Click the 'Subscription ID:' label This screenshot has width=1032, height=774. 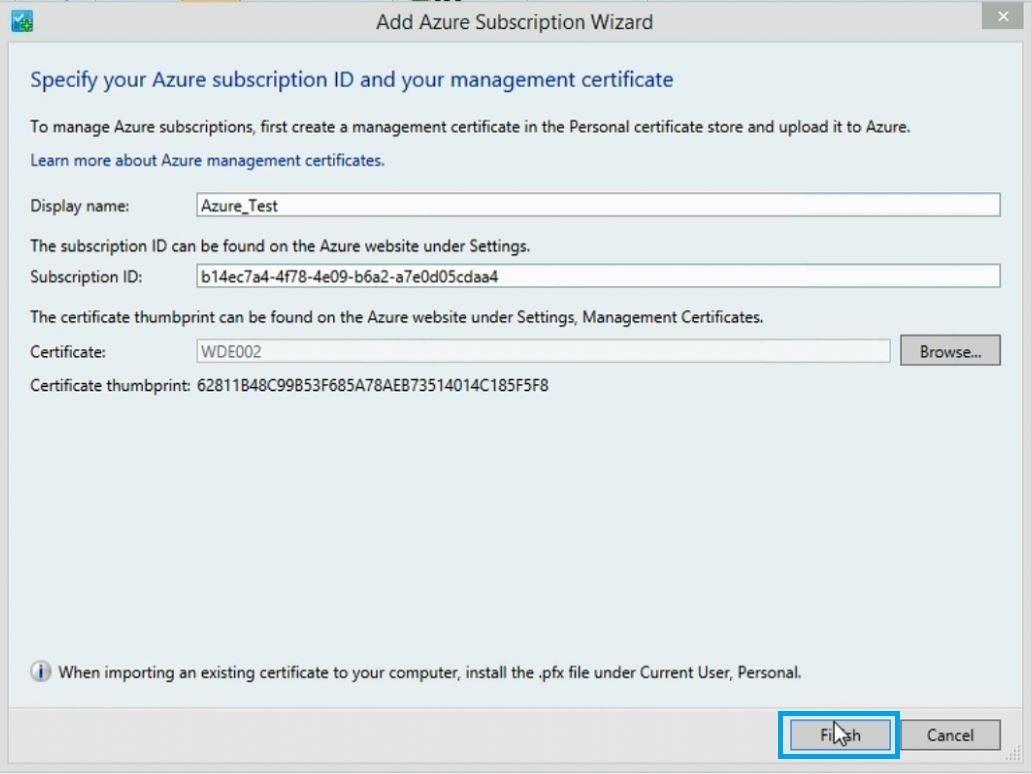[86, 277]
